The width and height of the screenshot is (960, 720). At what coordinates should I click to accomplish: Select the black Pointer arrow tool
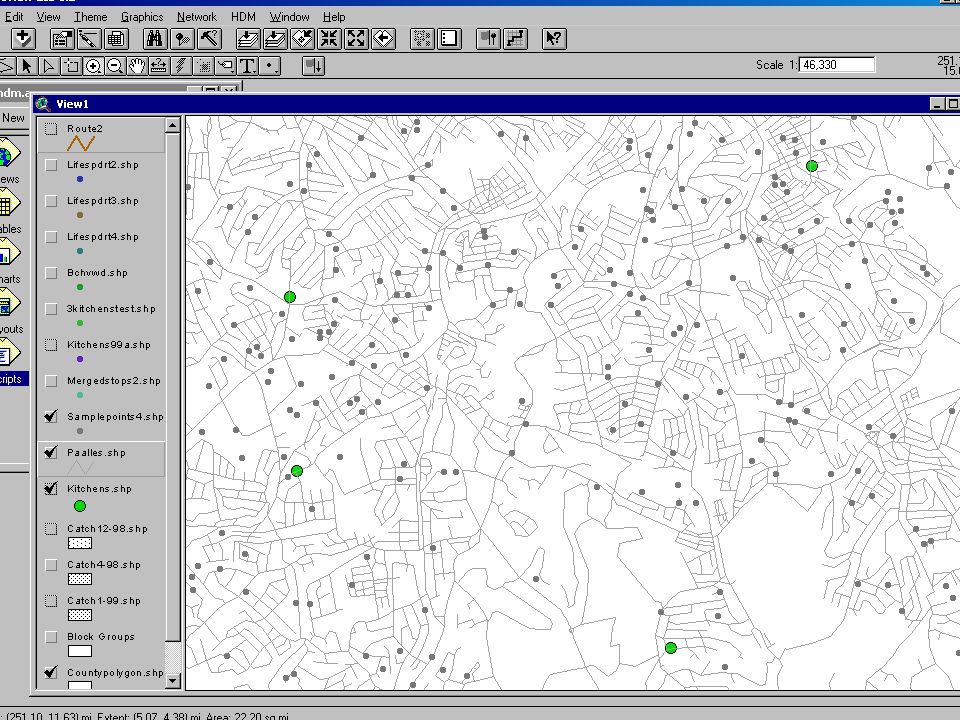(x=27, y=66)
